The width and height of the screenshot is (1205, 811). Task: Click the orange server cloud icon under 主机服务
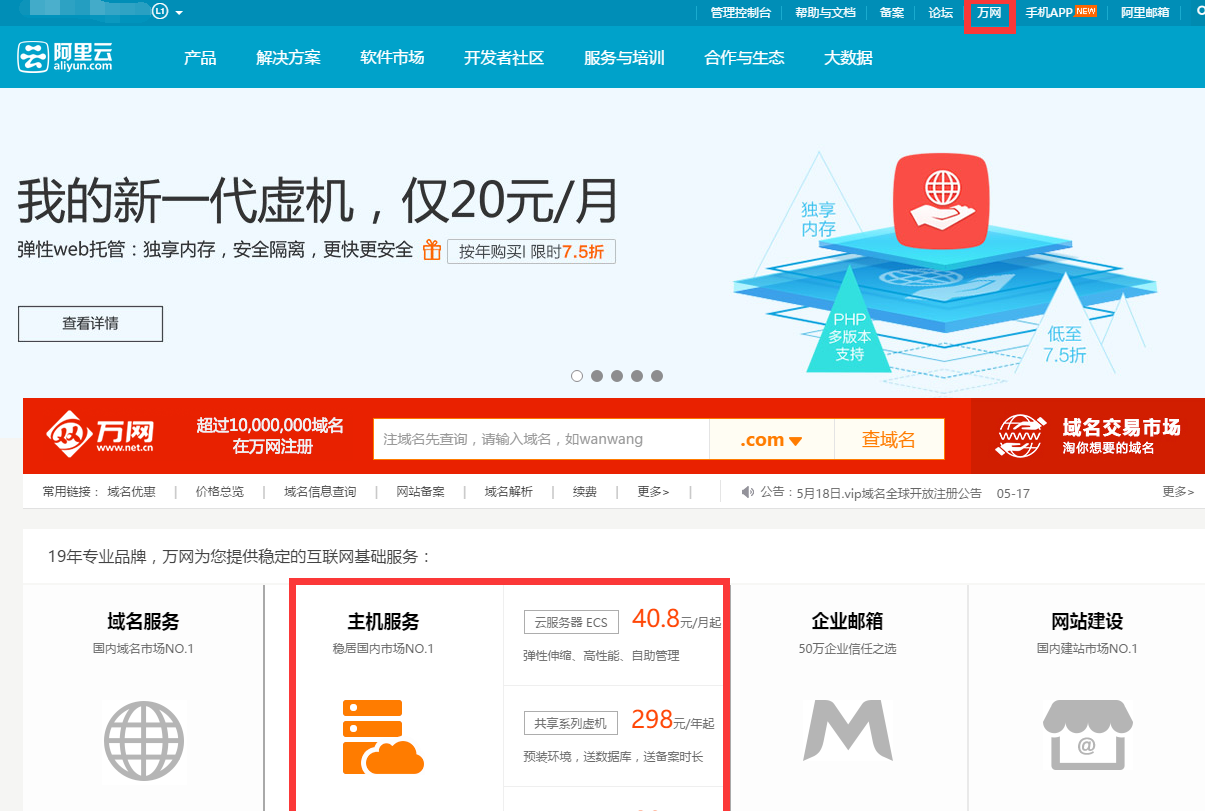coord(383,737)
